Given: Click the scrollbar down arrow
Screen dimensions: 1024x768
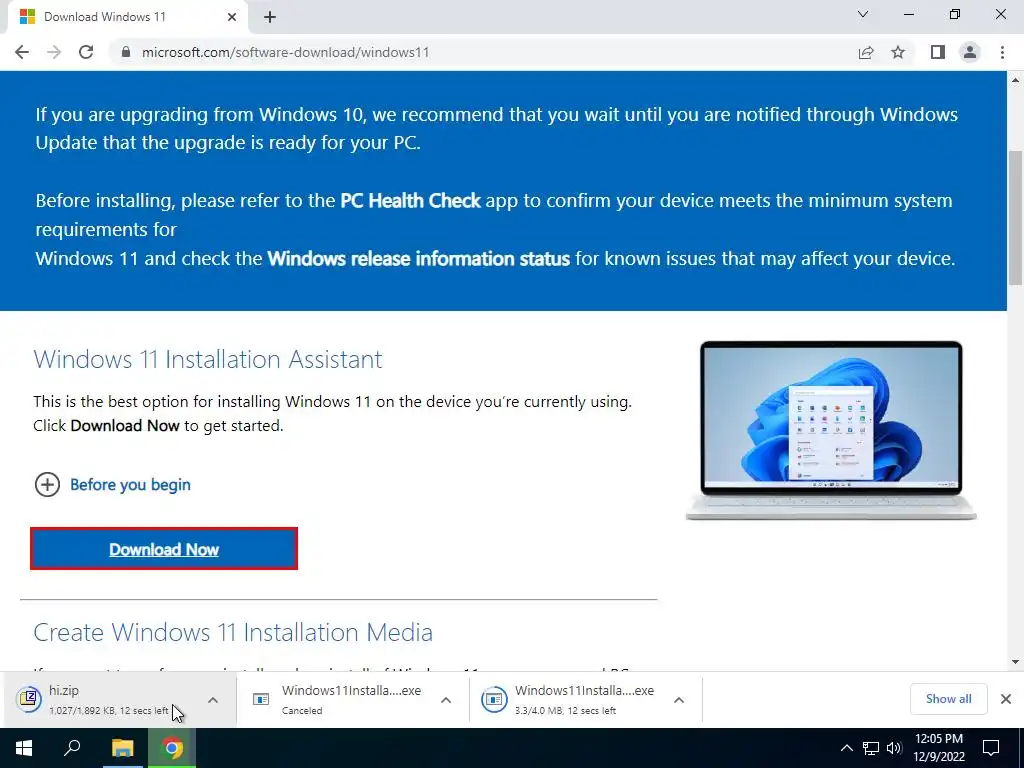Looking at the screenshot, I should (1015, 662).
